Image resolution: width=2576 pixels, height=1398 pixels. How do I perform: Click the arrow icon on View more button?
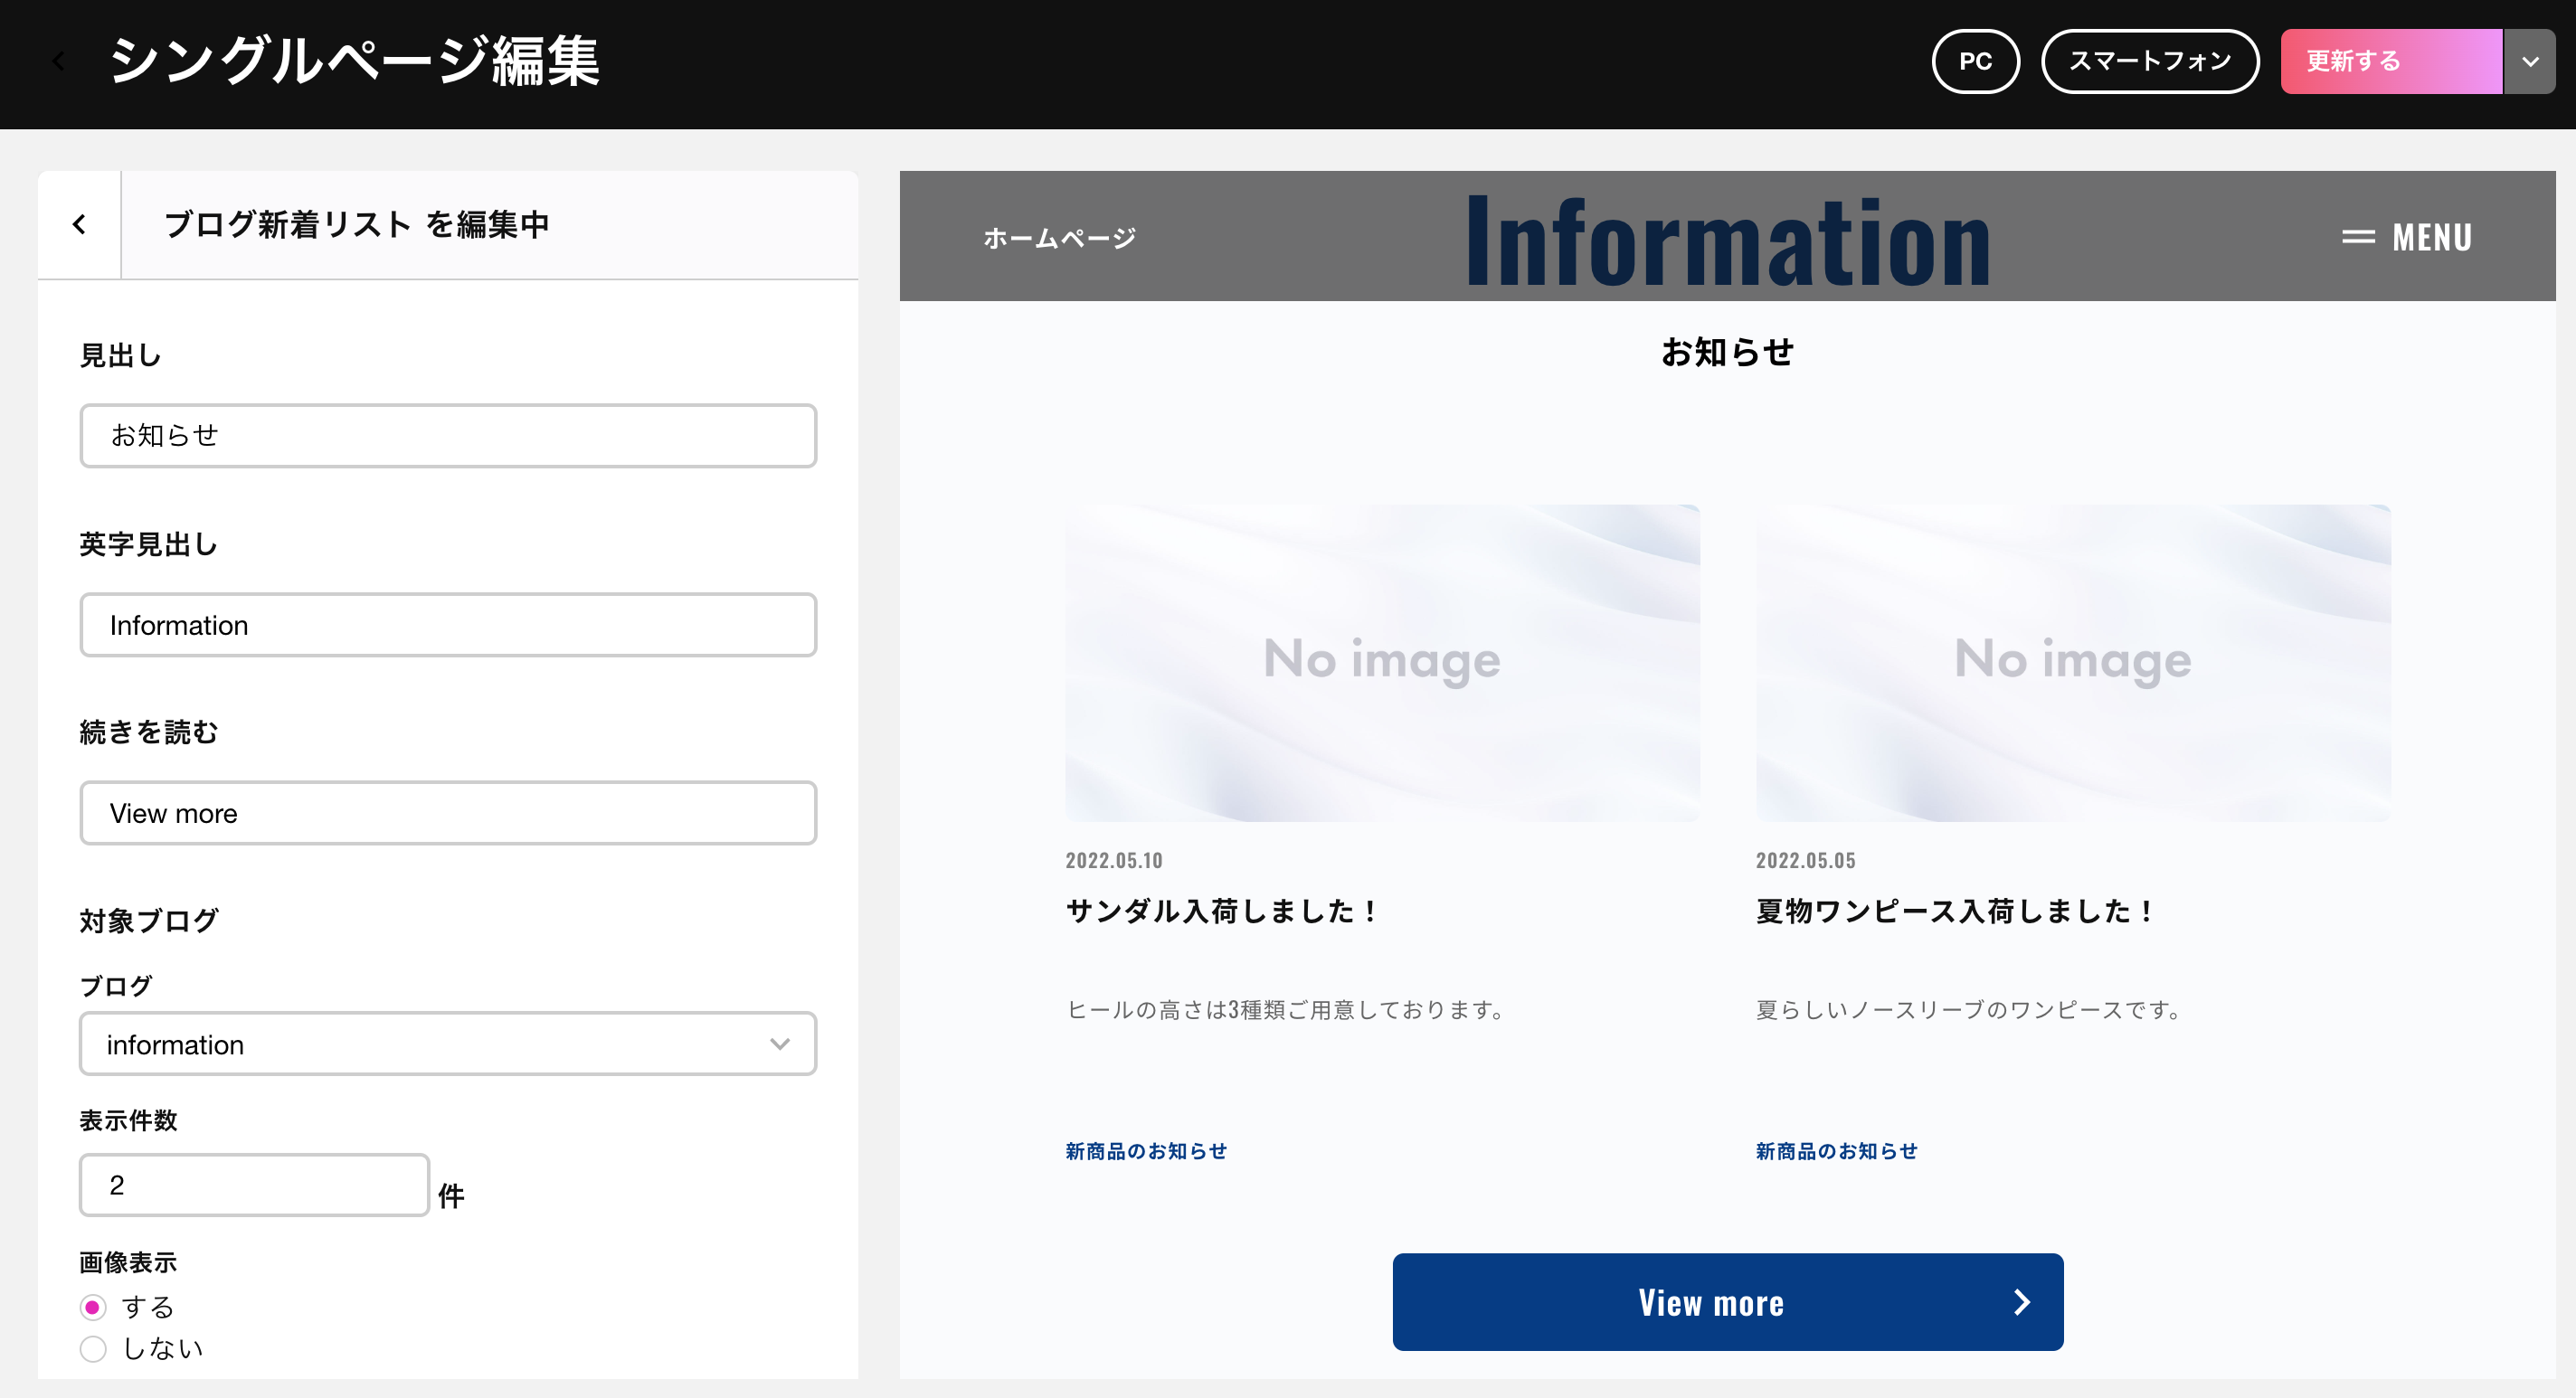click(x=2022, y=1302)
